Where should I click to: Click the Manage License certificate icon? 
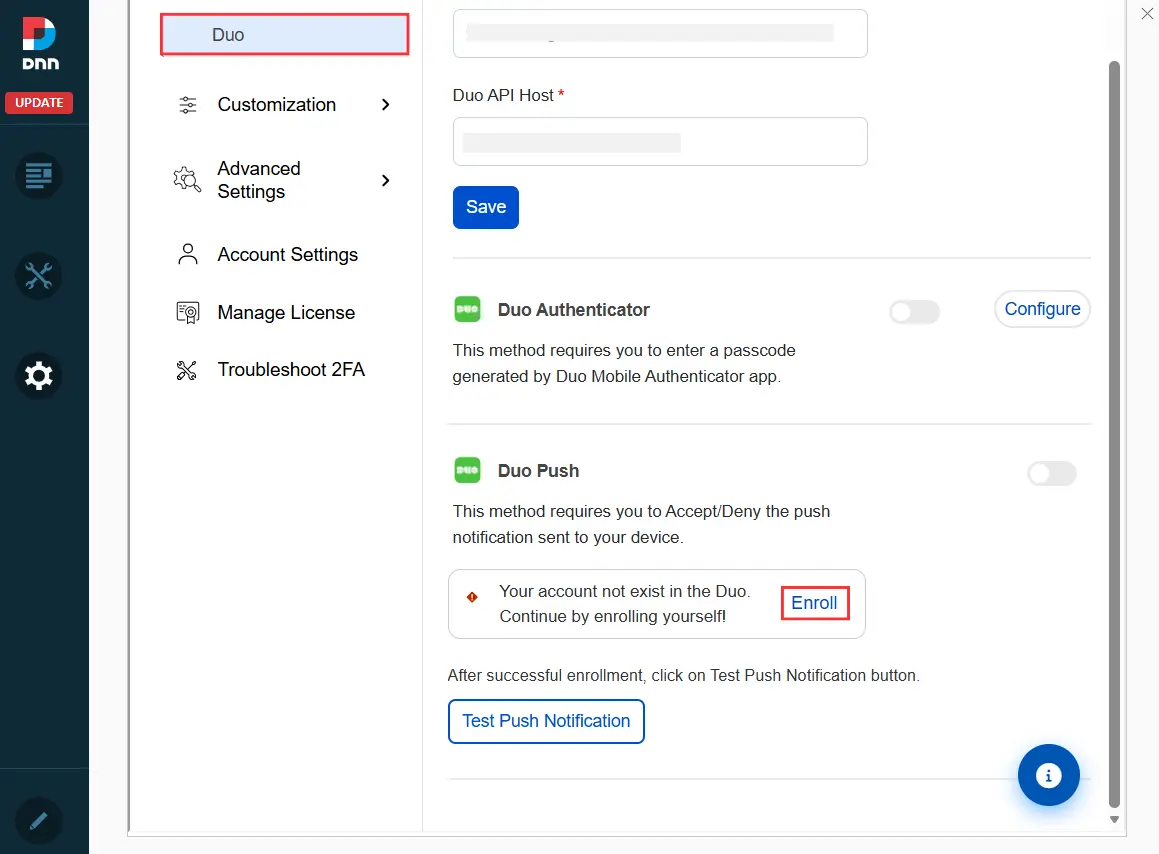tap(188, 313)
